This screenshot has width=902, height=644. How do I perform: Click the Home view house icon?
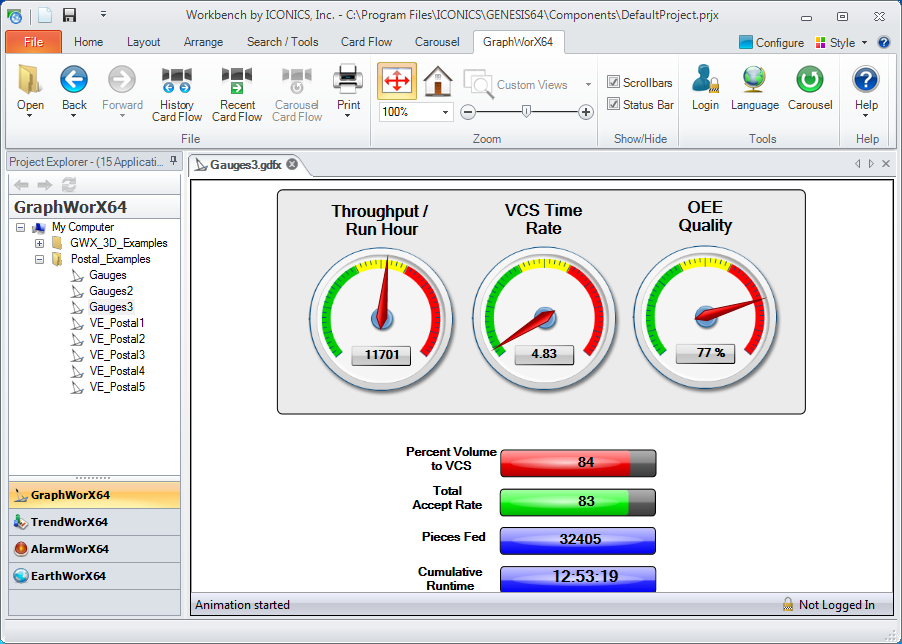(438, 81)
